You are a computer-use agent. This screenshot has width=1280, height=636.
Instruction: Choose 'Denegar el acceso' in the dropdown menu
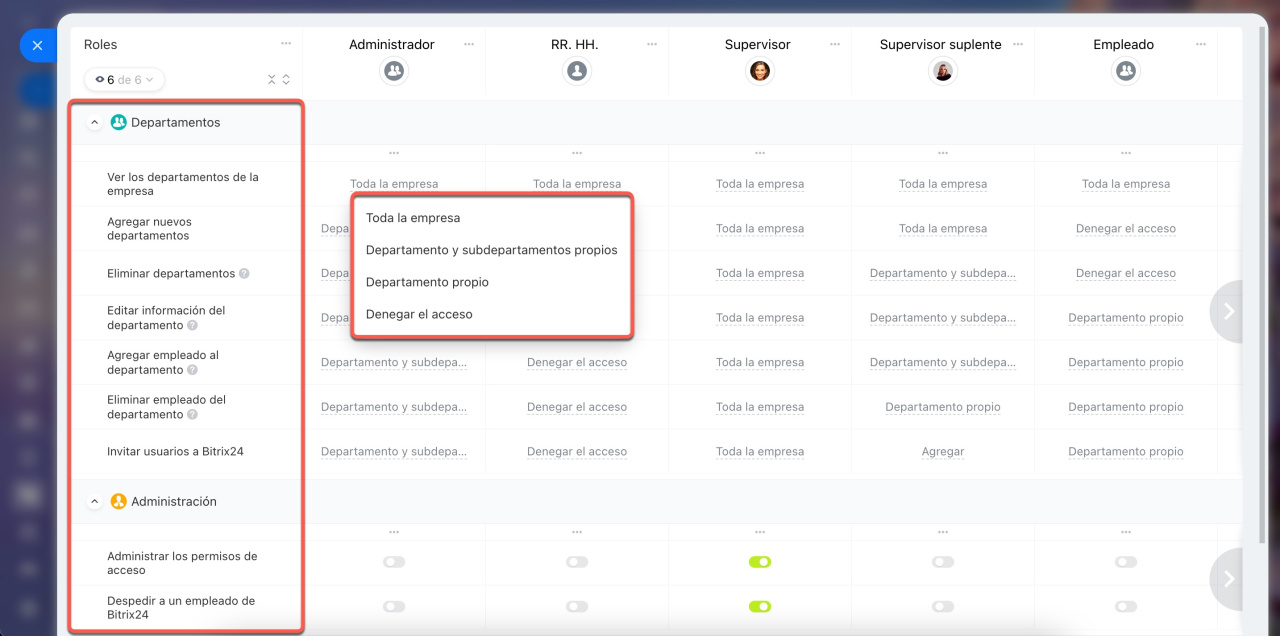click(419, 314)
